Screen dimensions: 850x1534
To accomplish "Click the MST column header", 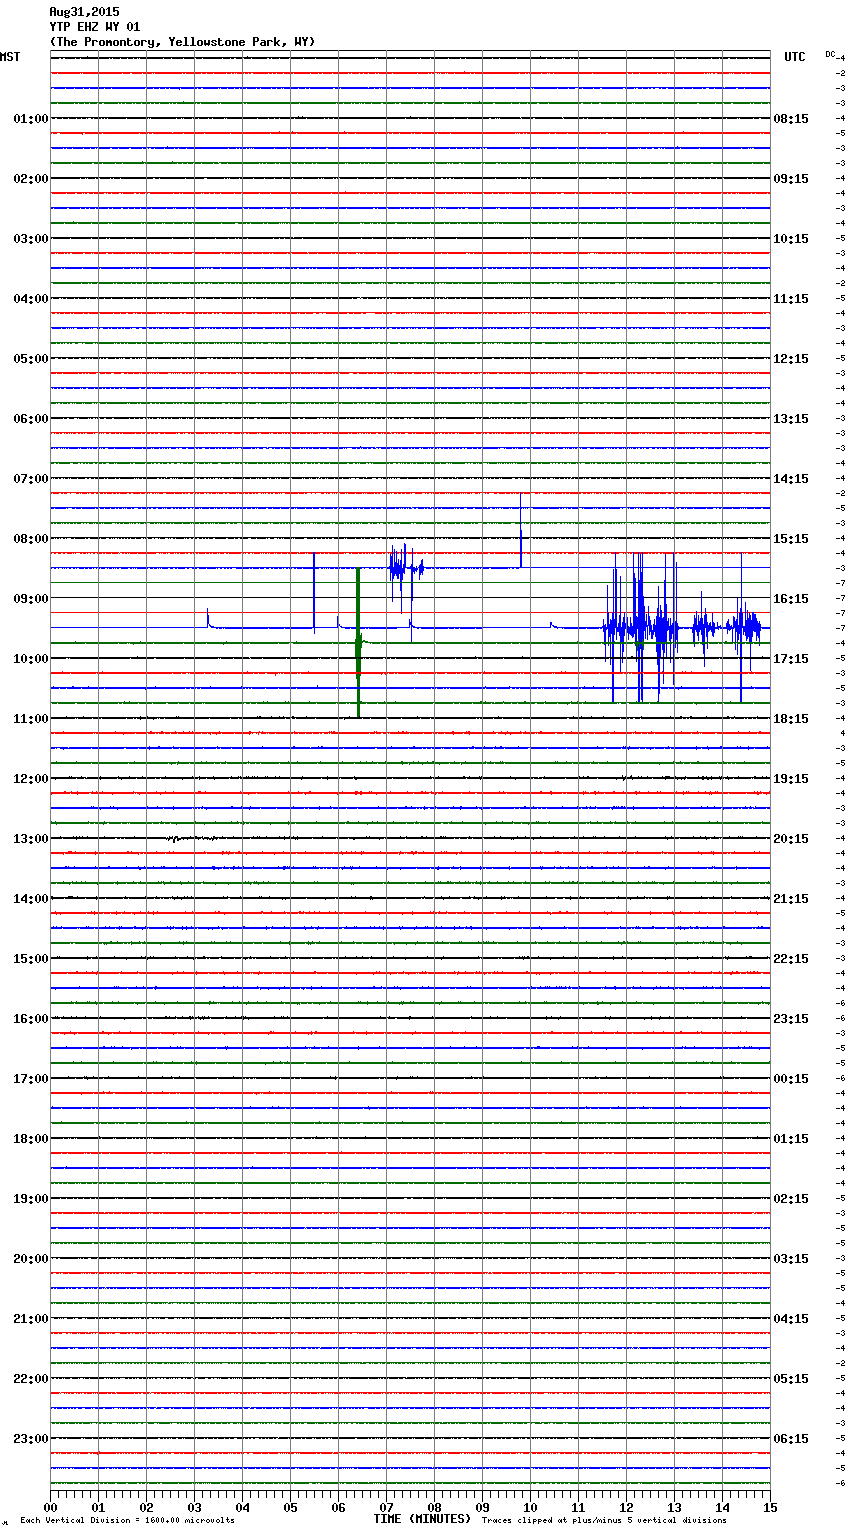I will pos(10,57).
